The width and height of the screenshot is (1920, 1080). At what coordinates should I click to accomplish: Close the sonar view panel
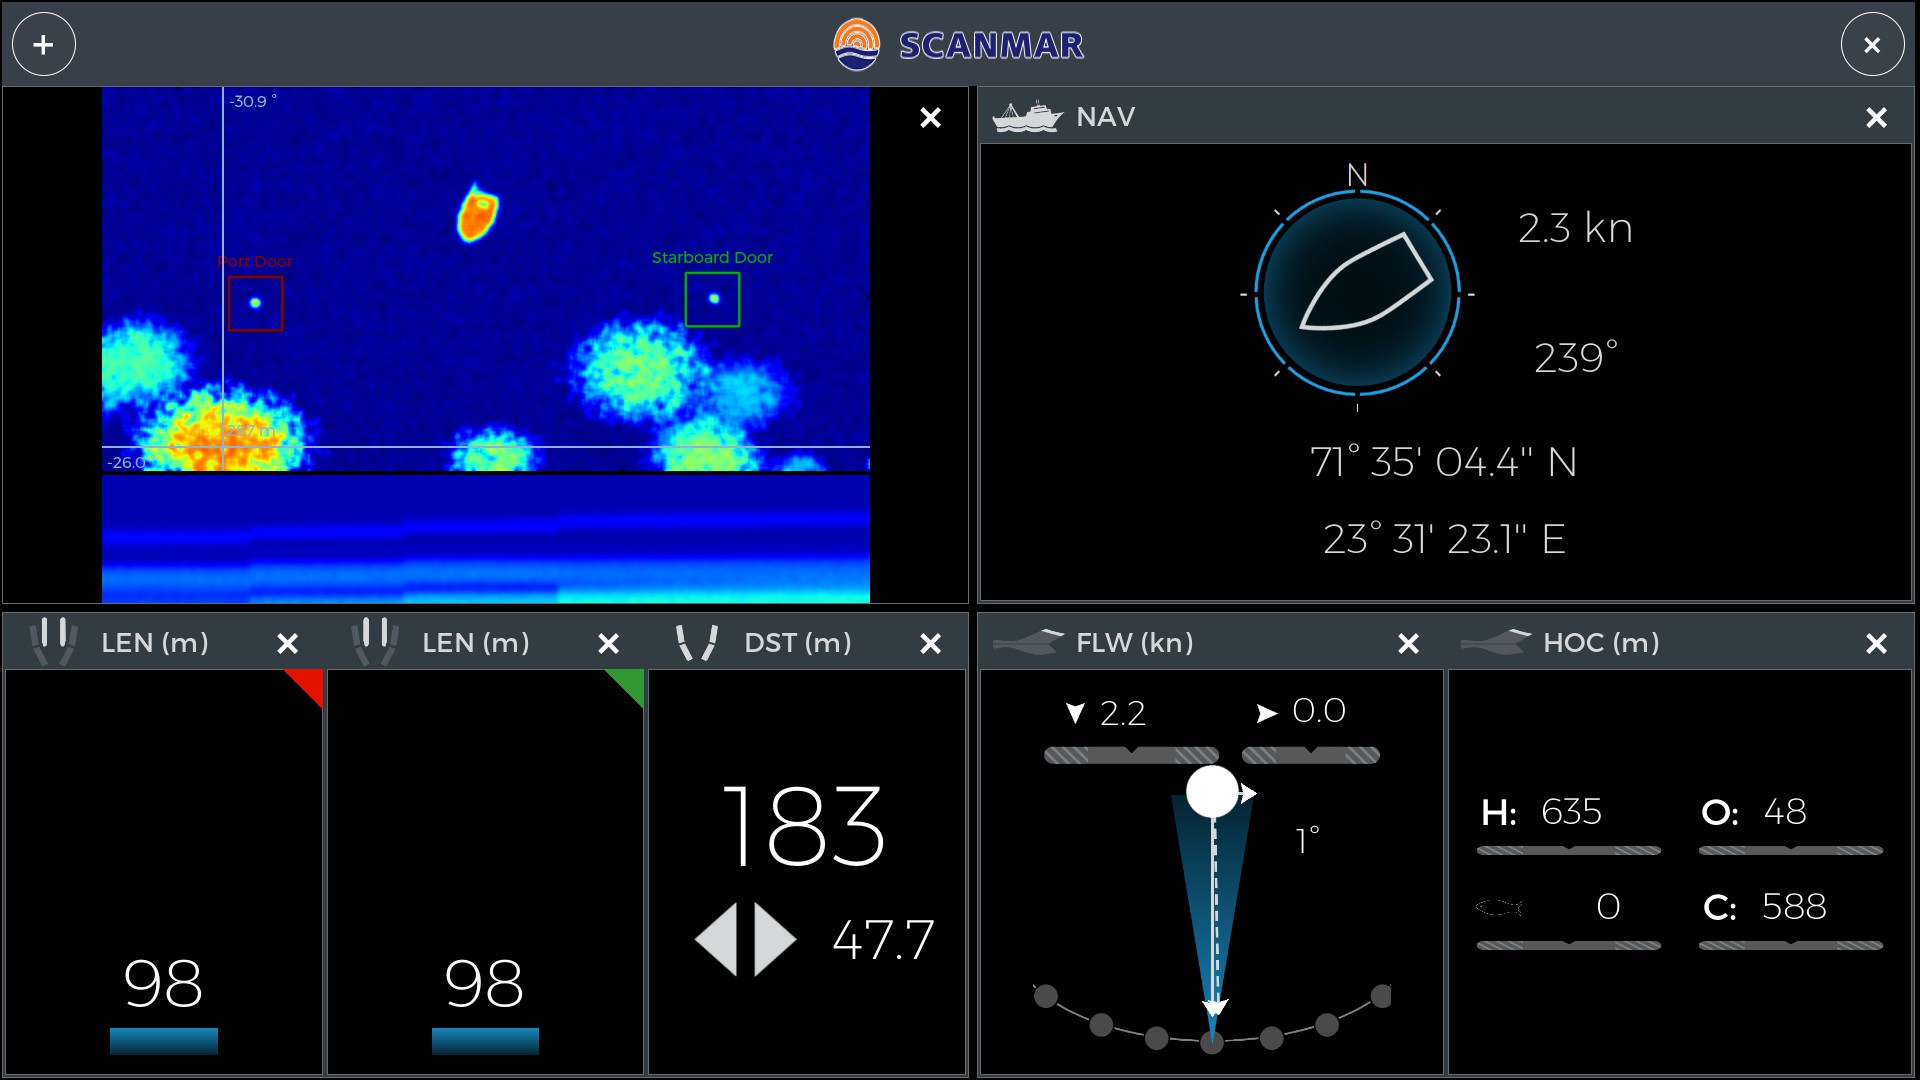[x=930, y=118]
